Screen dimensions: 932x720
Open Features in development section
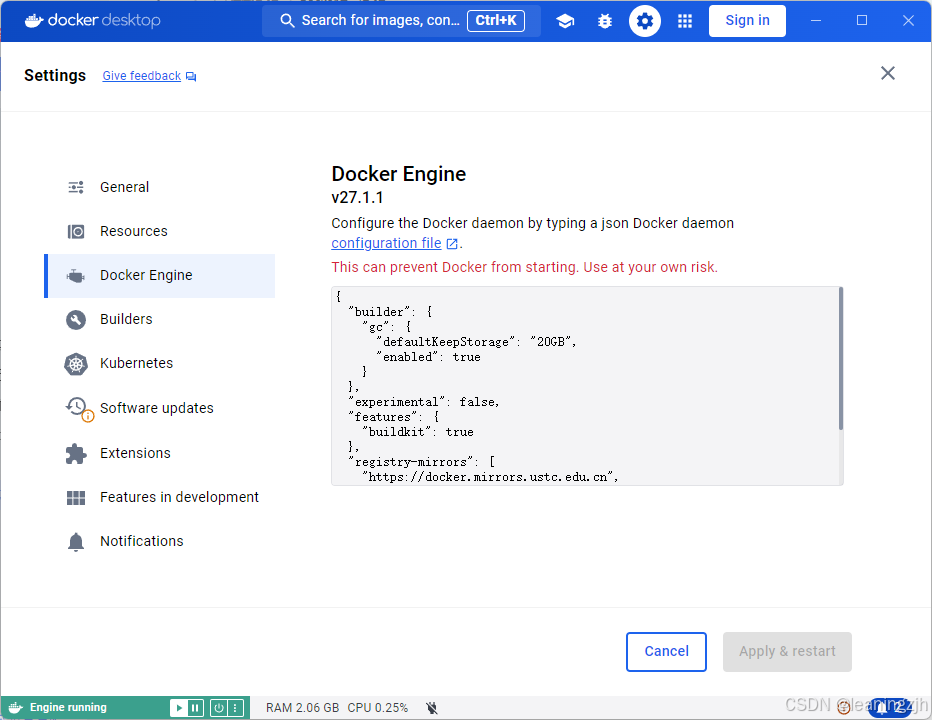(x=159, y=497)
